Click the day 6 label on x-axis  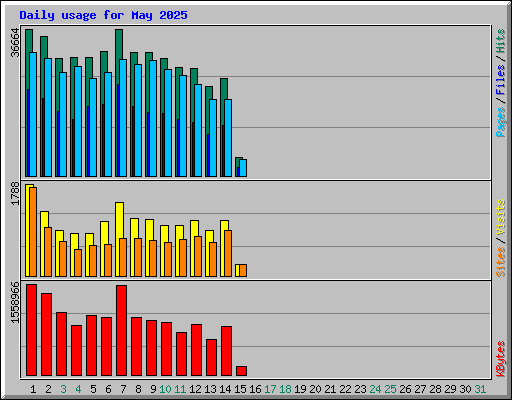pos(108,389)
